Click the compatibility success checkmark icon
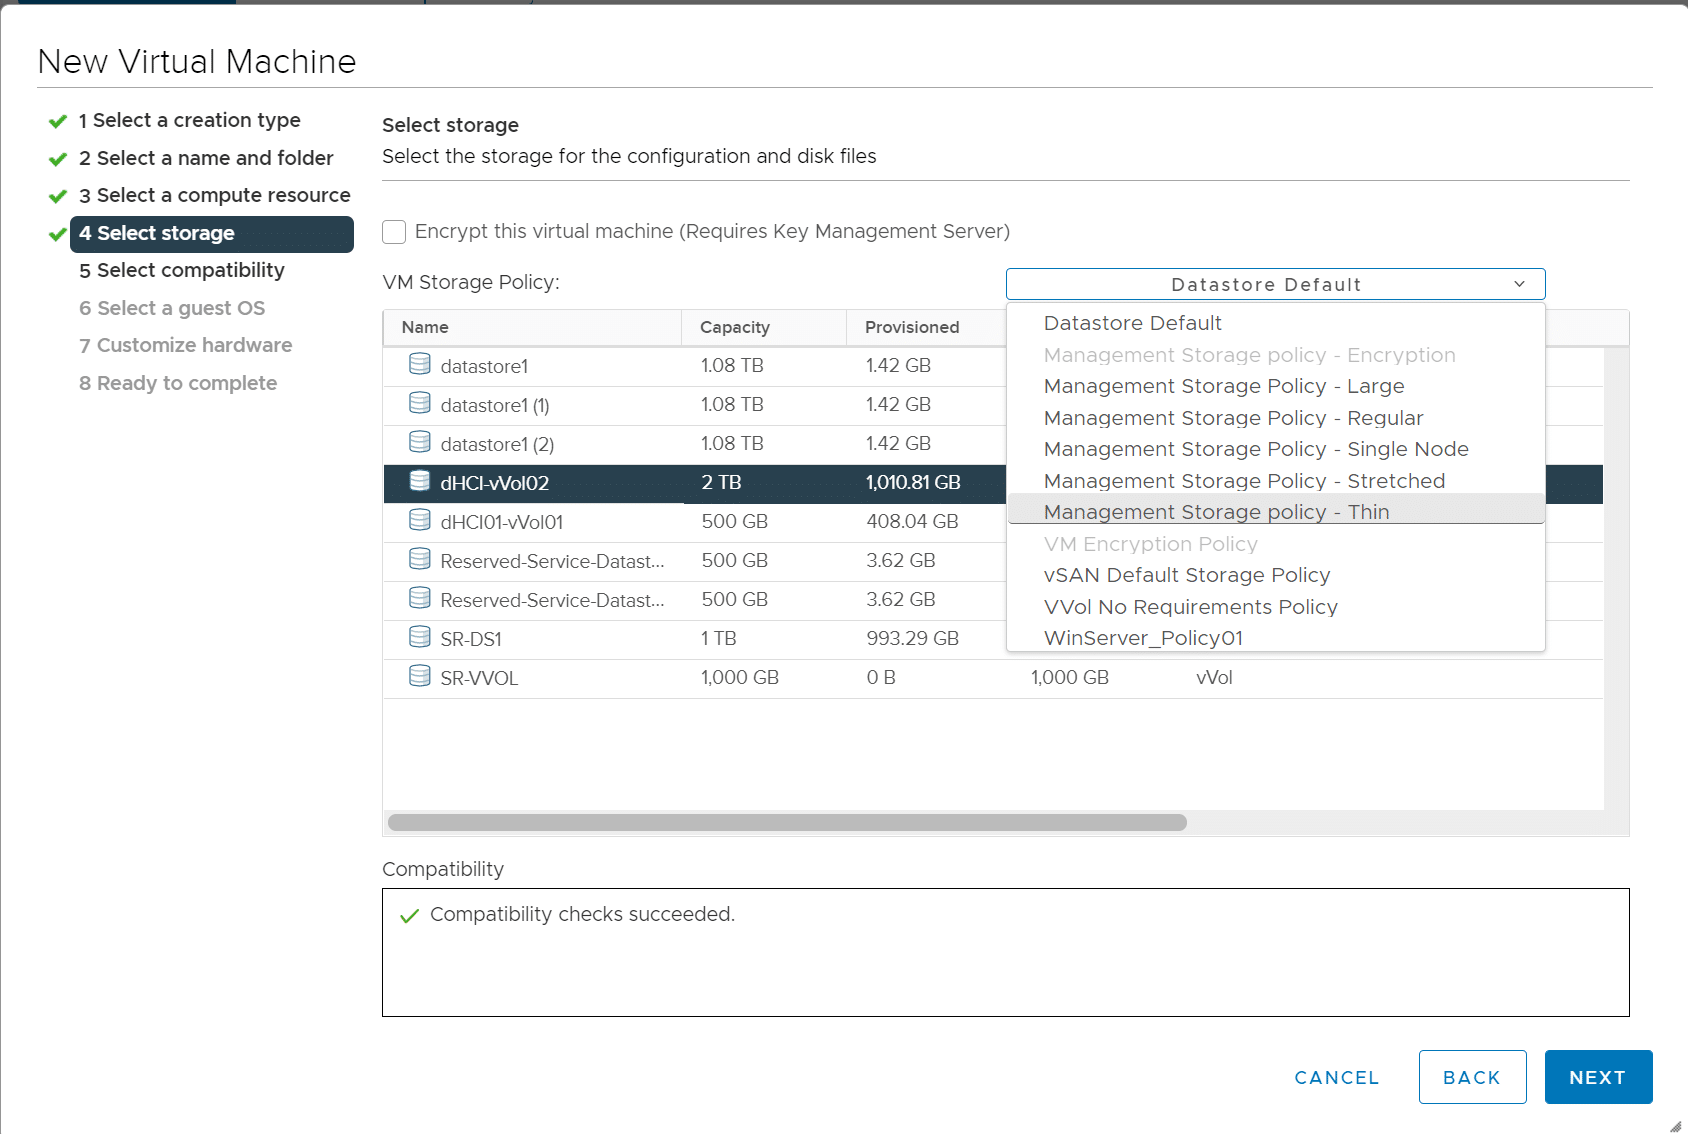1688x1134 pixels. tap(409, 916)
